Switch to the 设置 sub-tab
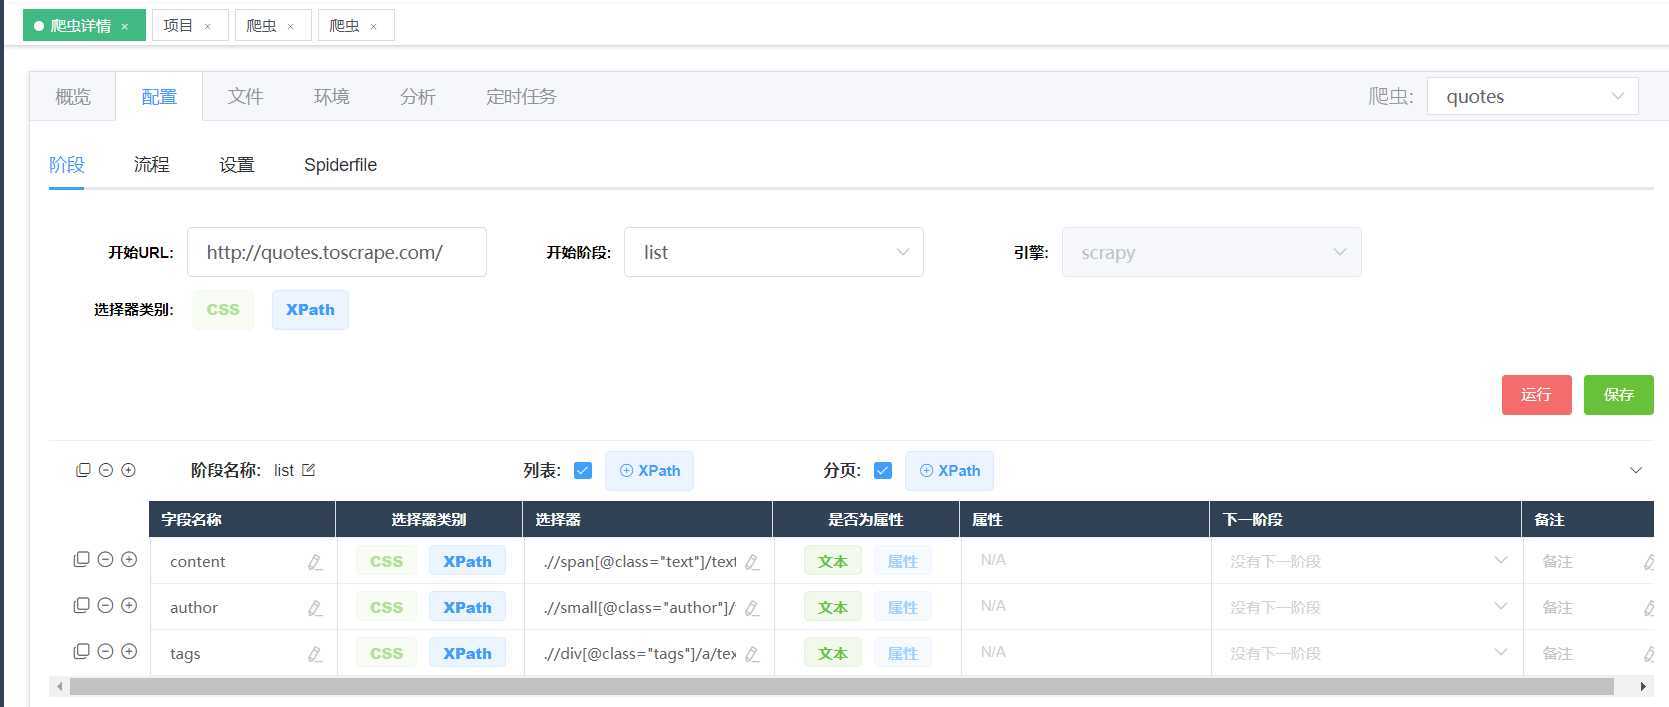 tap(237, 164)
